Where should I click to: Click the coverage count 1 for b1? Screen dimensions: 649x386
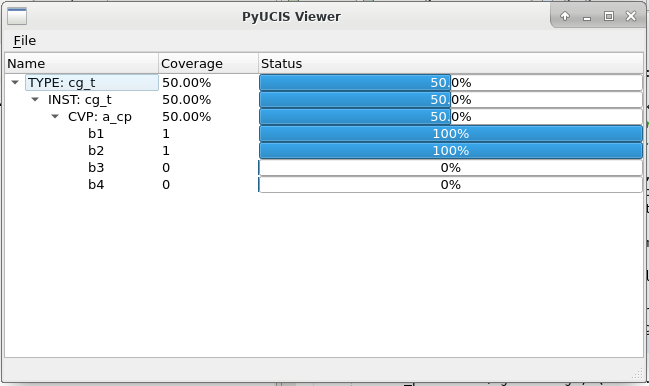pos(166,134)
